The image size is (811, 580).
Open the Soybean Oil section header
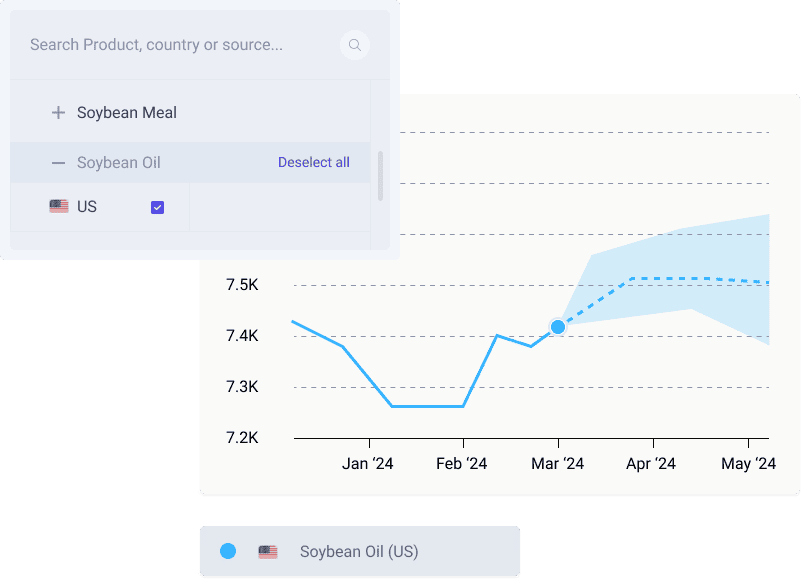119,162
